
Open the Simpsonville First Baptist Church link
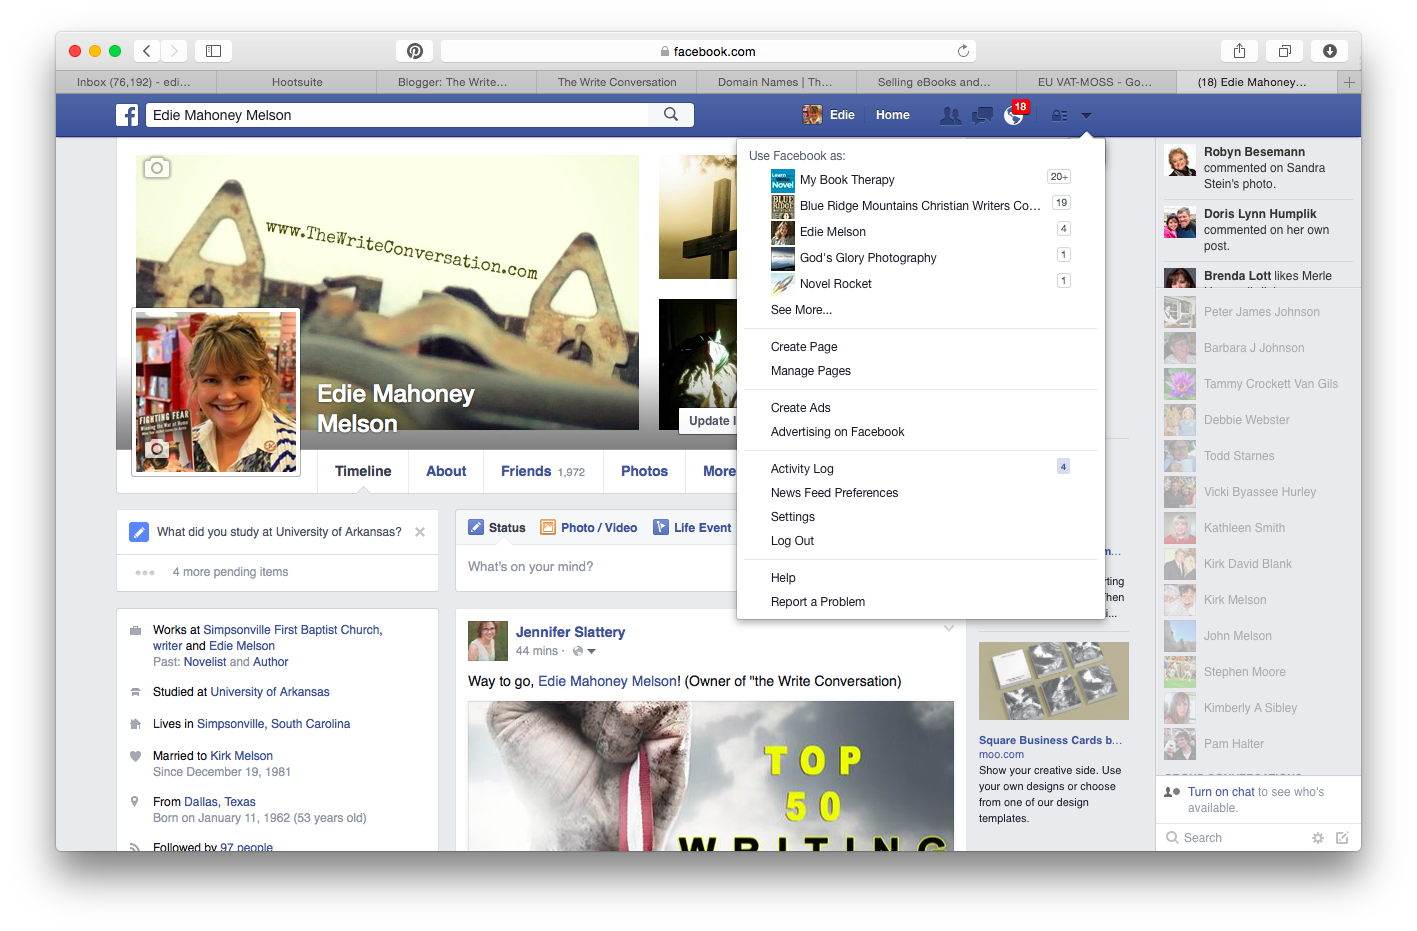[291, 630]
